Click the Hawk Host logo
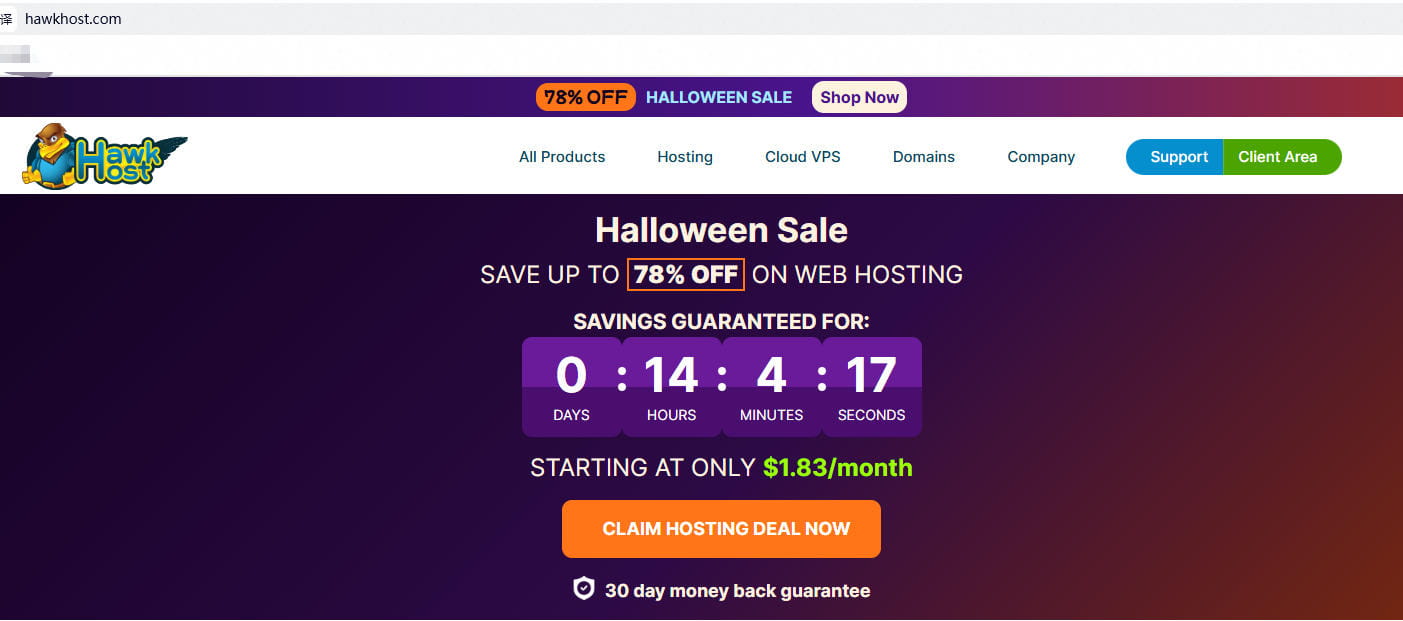The width and height of the screenshot is (1403, 621). pyautogui.click(x=105, y=155)
